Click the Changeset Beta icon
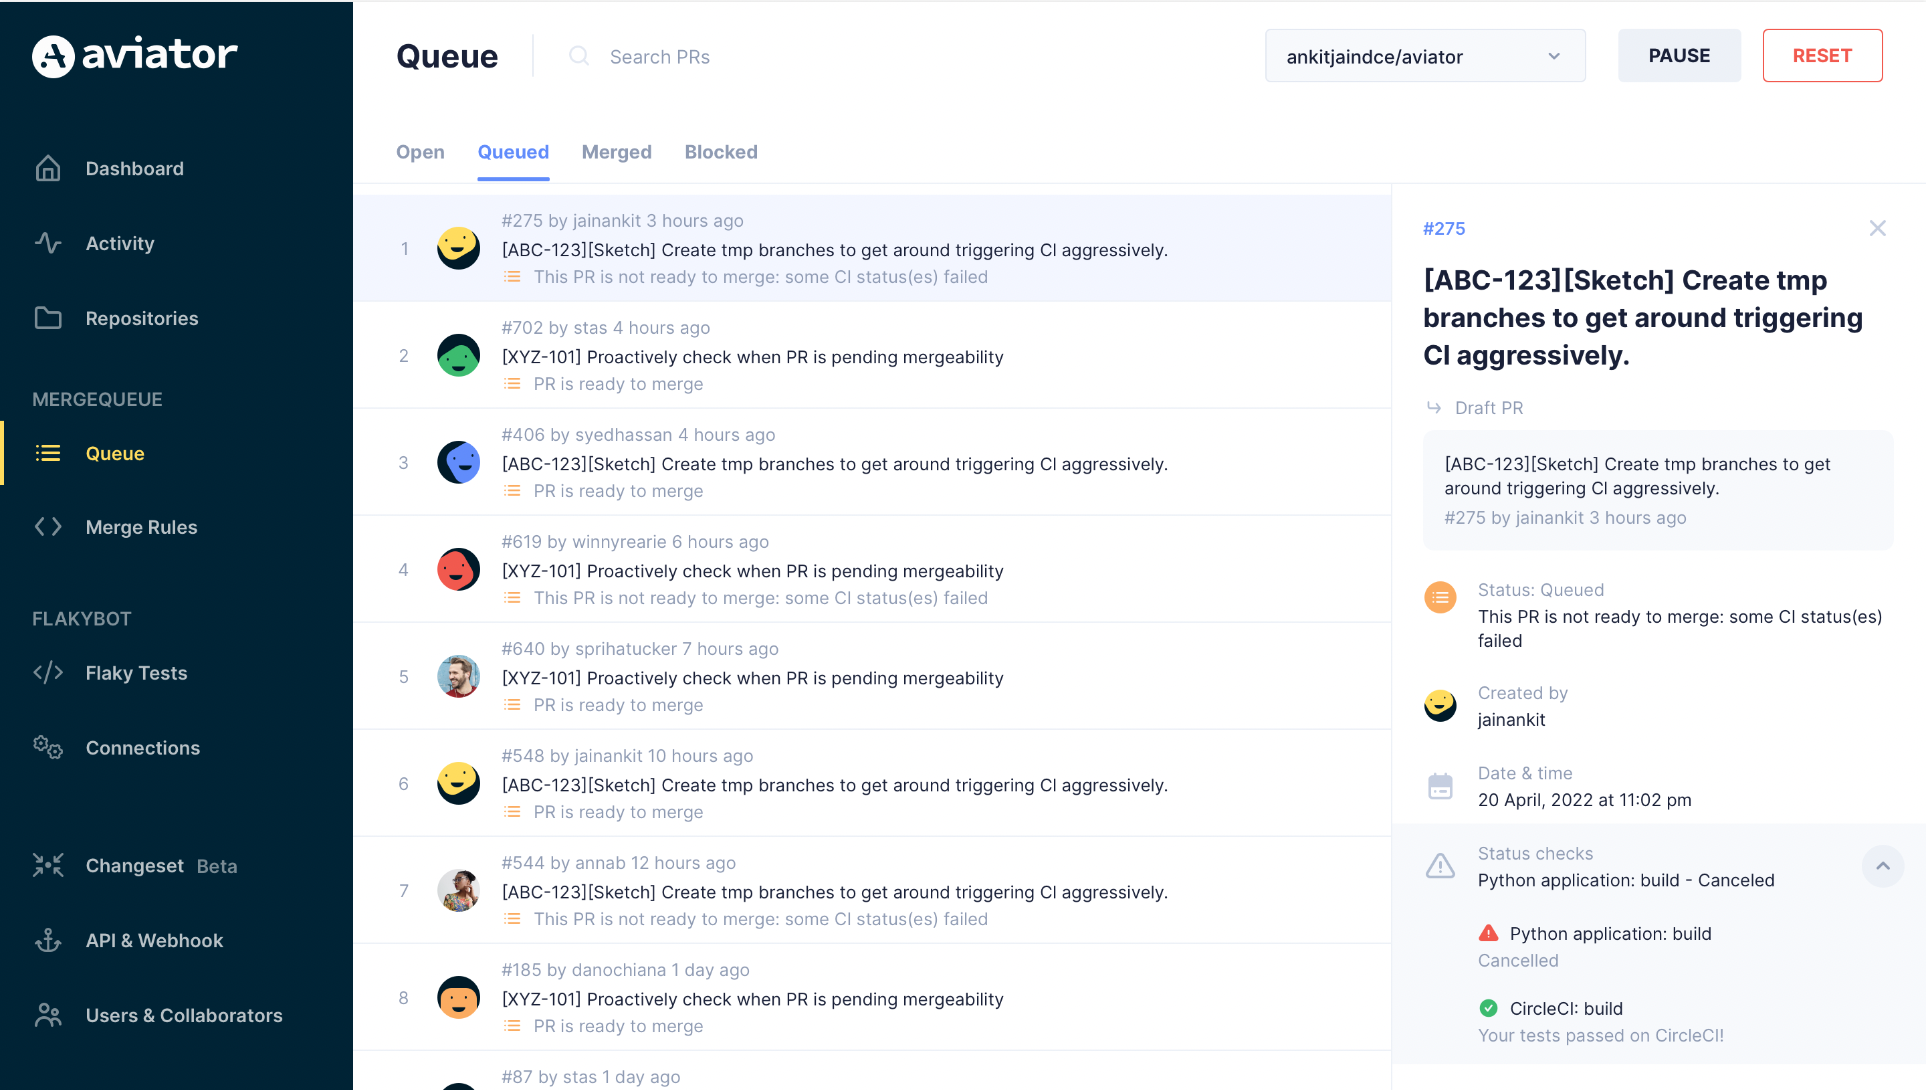Viewport: 1926px width, 1090px height. tap(48, 865)
